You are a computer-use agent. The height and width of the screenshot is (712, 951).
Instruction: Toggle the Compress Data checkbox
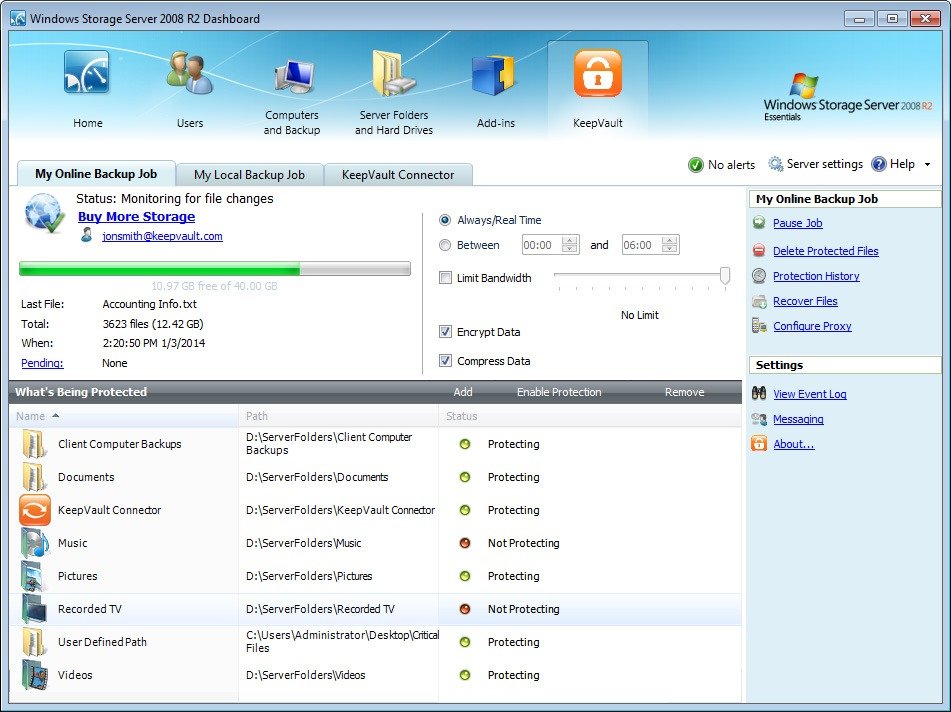click(445, 361)
